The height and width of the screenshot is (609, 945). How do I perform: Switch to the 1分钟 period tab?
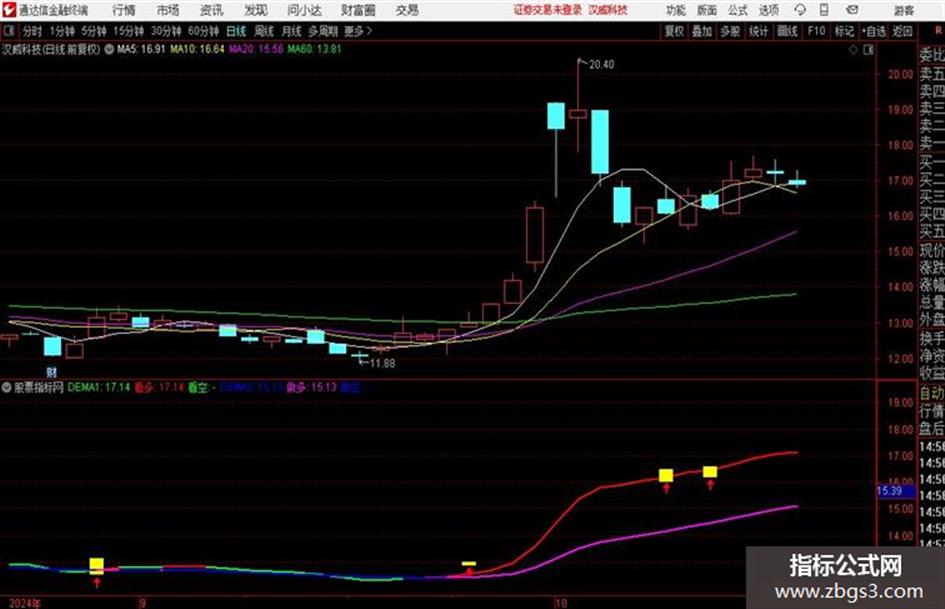pos(62,31)
